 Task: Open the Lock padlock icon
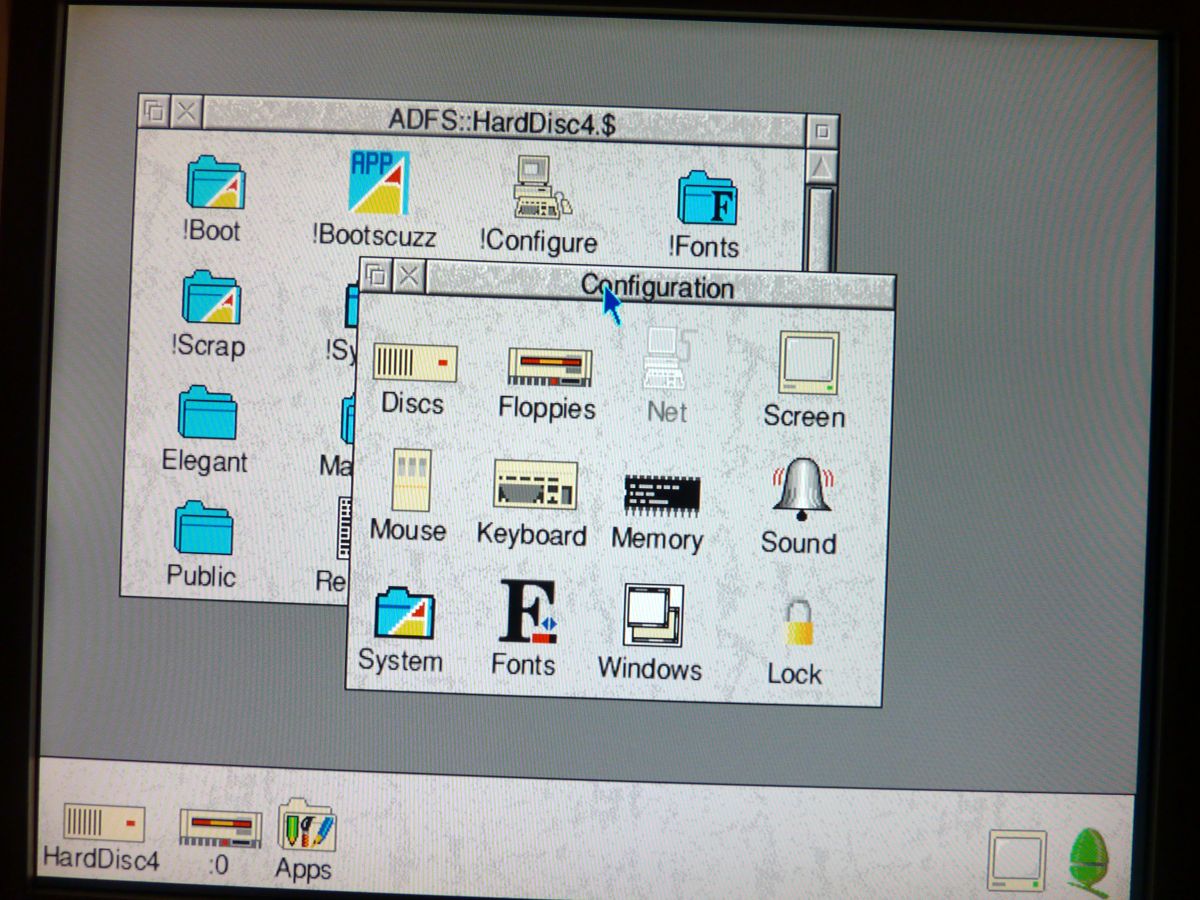pyautogui.click(x=797, y=624)
